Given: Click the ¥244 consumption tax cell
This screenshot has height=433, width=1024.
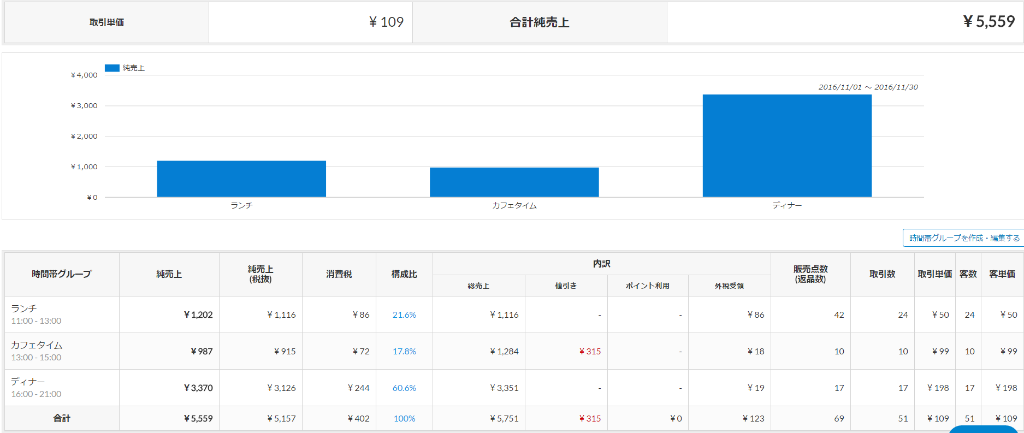Looking at the screenshot, I should pos(359,388).
